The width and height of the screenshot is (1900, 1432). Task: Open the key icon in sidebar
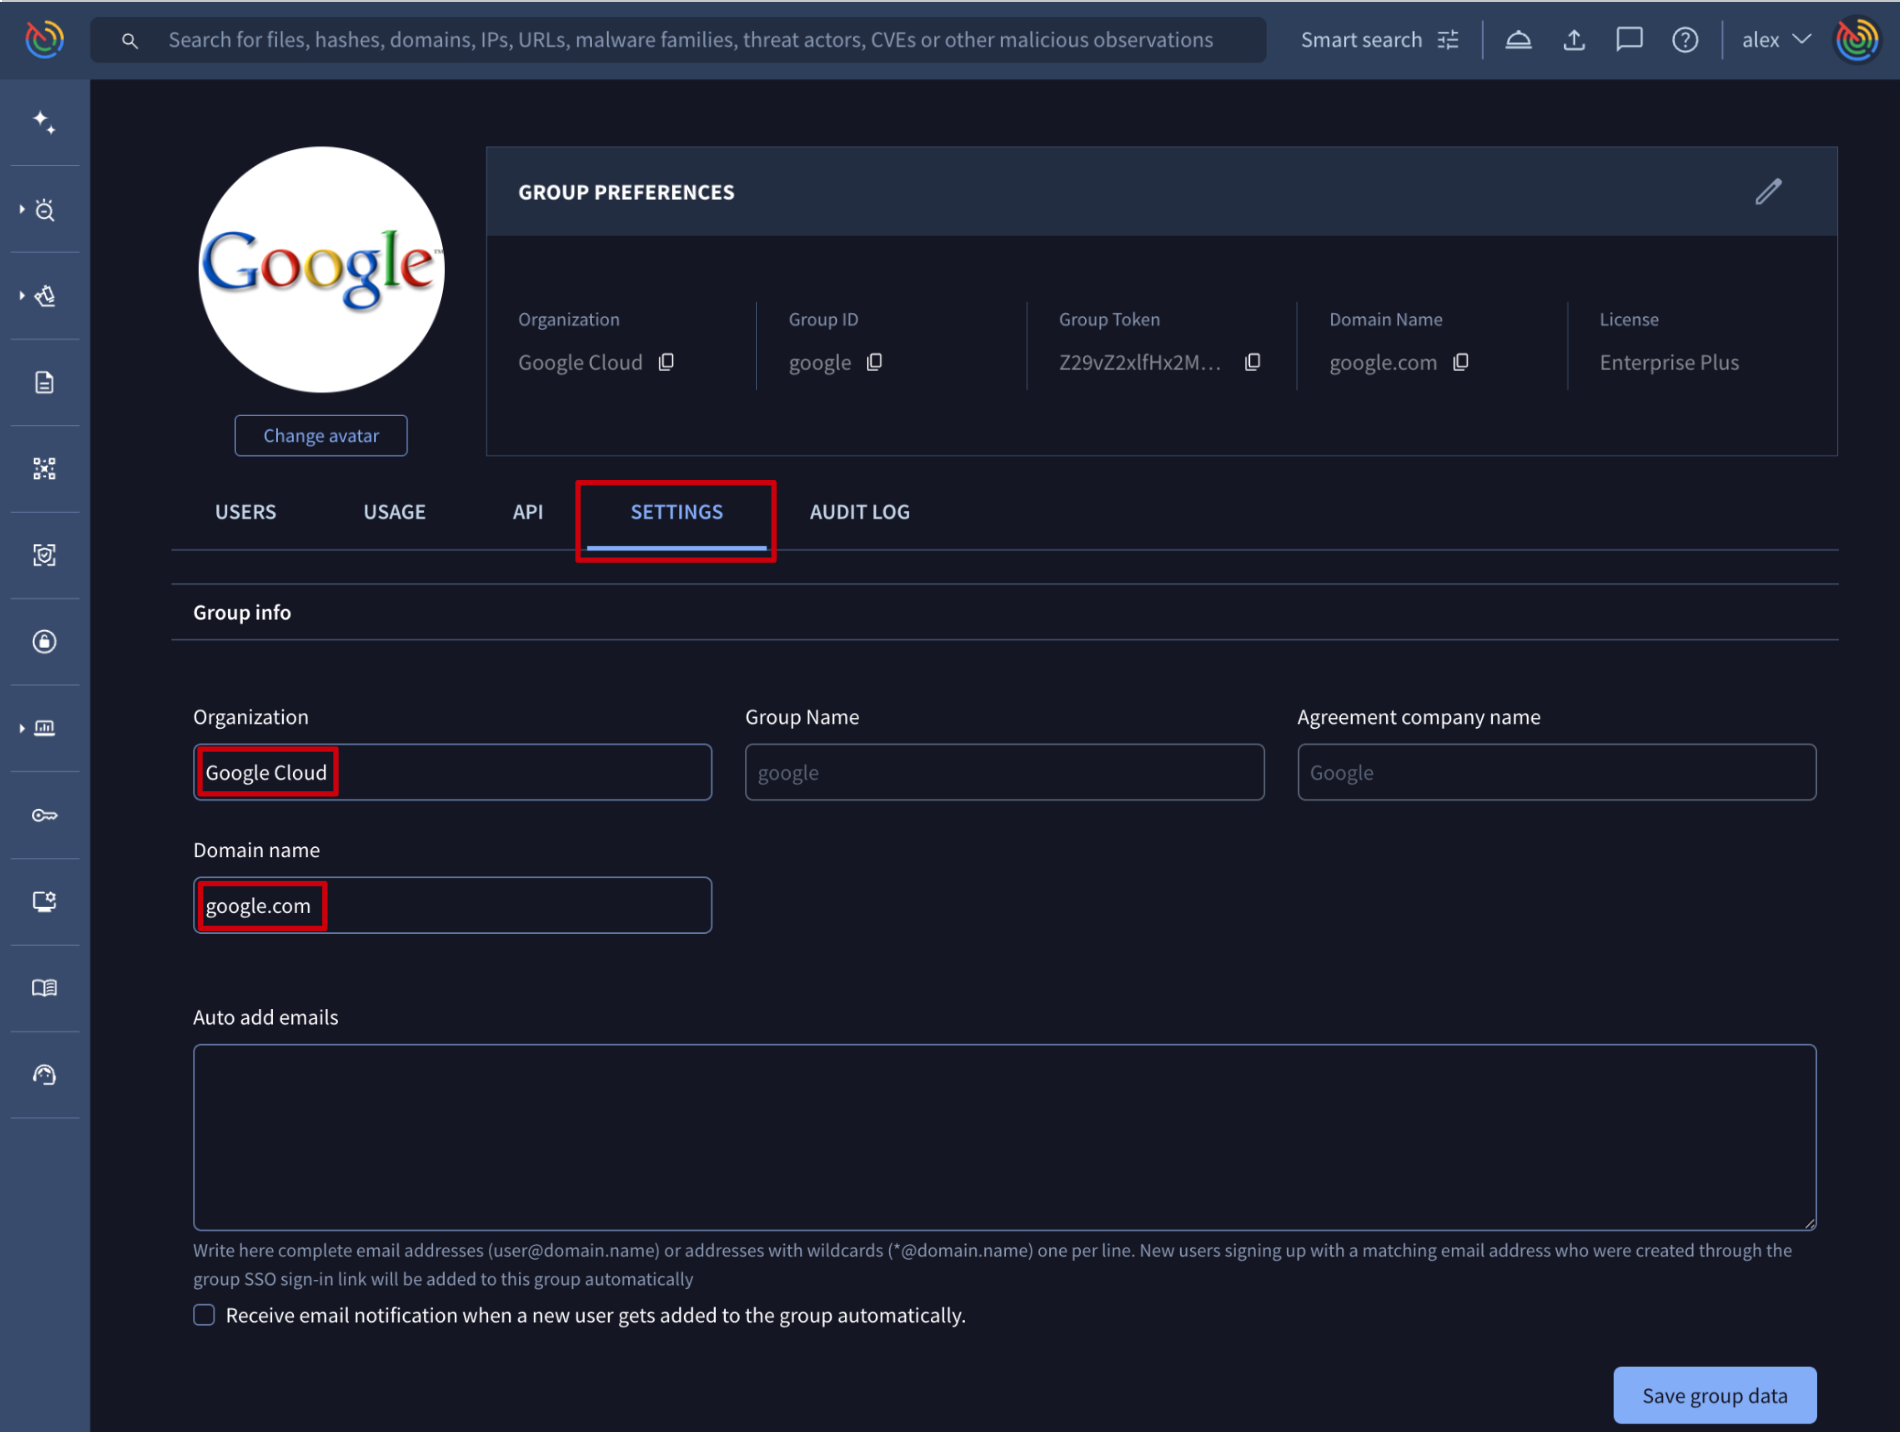pyautogui.click(x=44, y=815)
